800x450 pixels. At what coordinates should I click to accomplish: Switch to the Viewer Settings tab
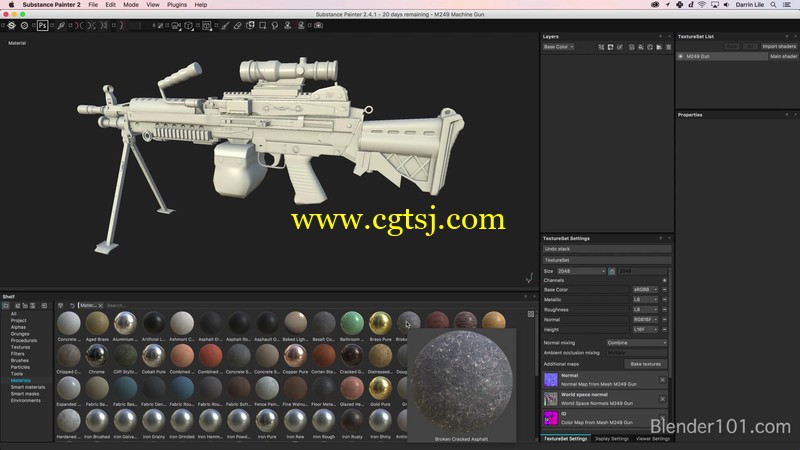[x=653, y=439]
